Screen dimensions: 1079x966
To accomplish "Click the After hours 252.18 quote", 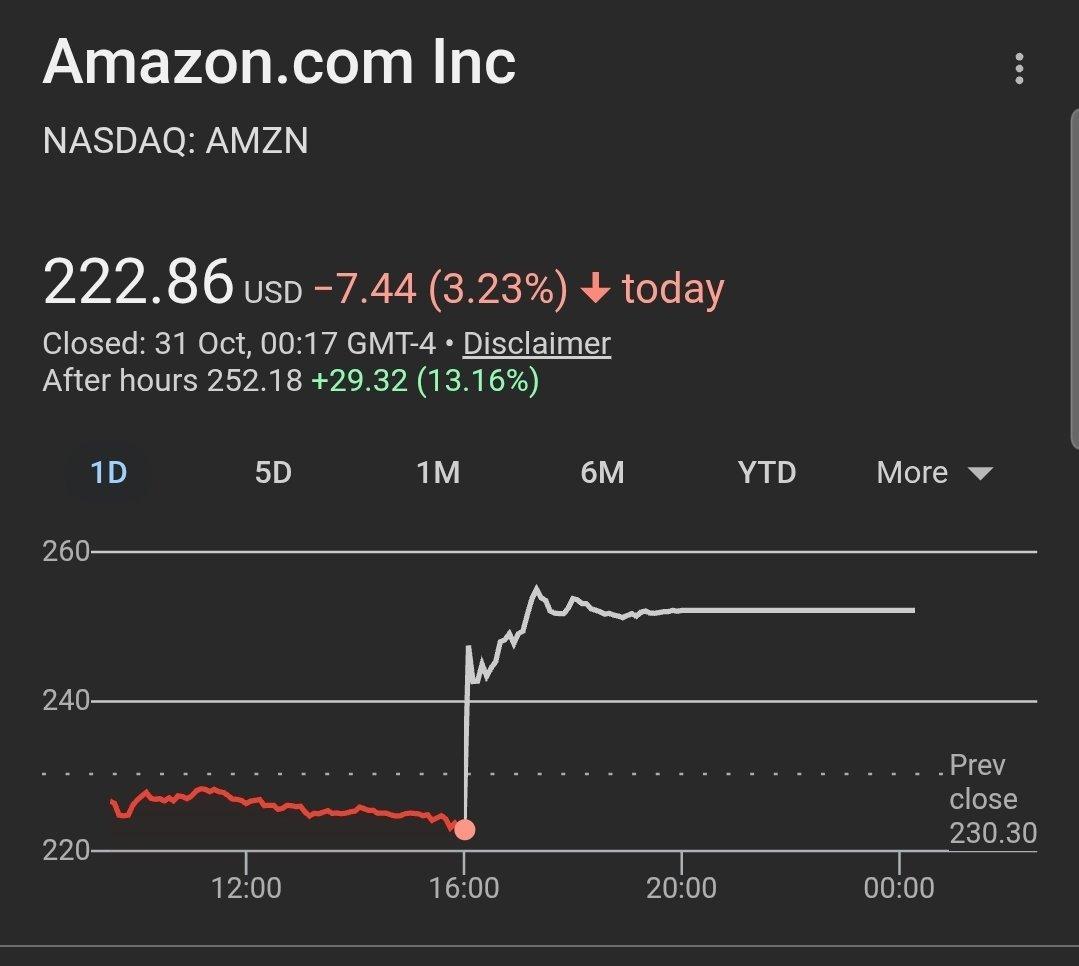I will tap(172, 381).
